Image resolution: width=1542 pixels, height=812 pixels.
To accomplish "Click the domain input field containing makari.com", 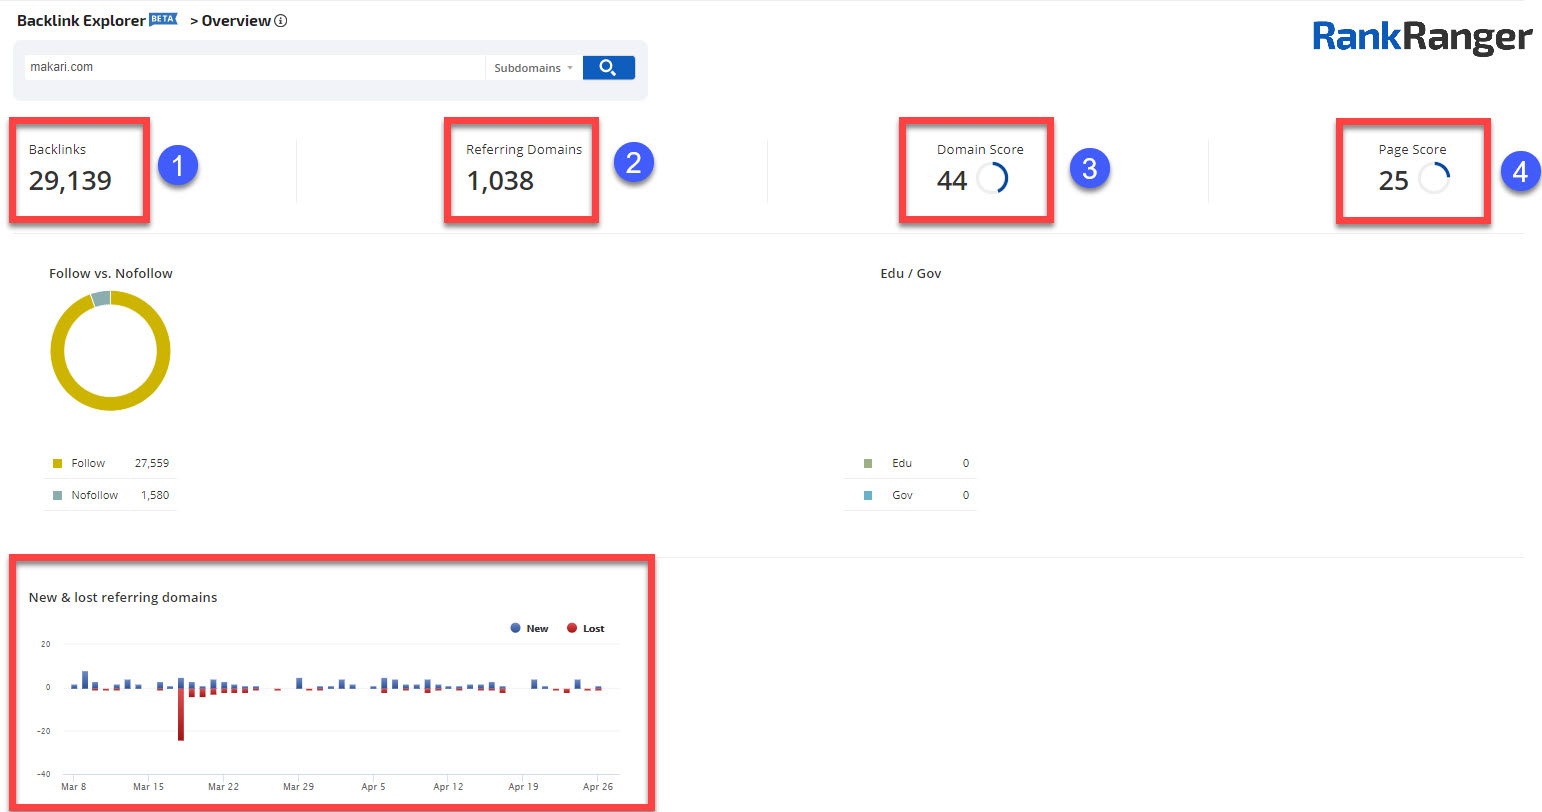I will click(x=254, y=68).
